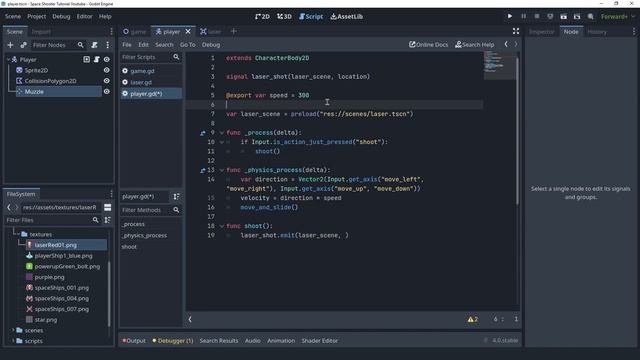Toggle visibility of Sprite2D node
The image size is (640, 360).
pos(107,70)
